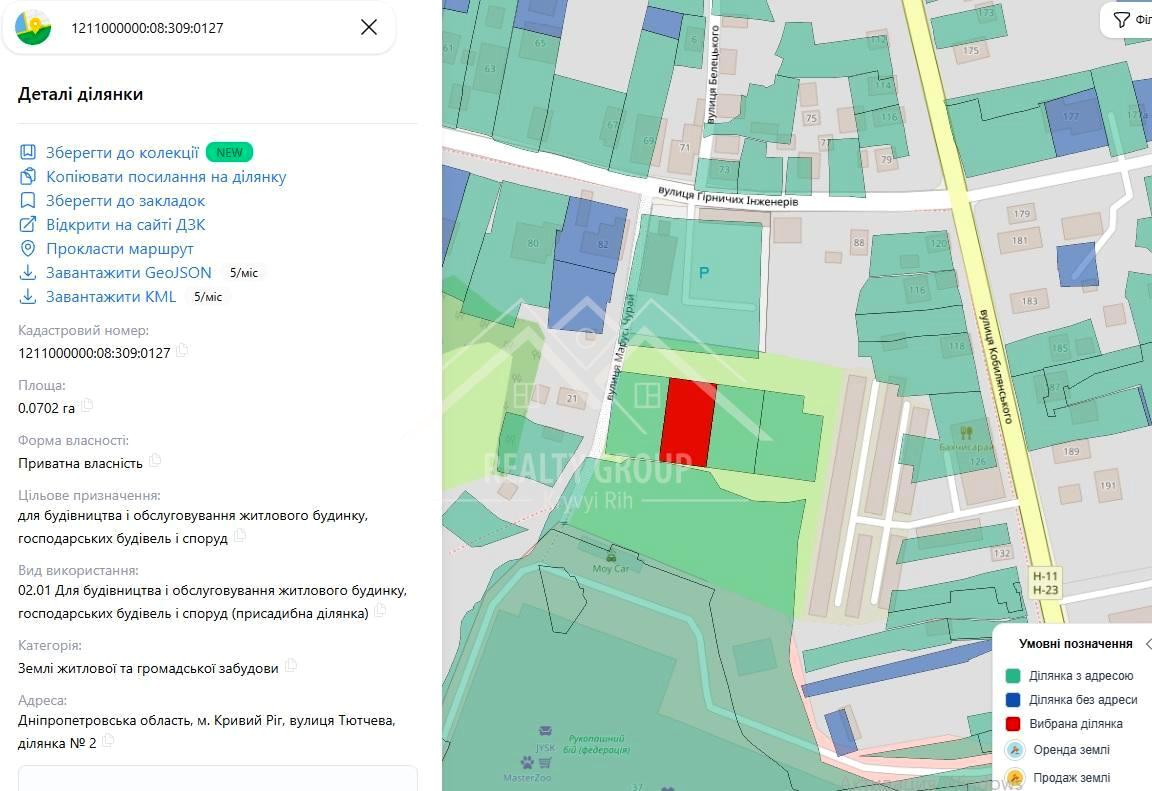Viewport: 1152px width, 791px height.
Task: Open the filter button at map corner
Action: pyautogui.click(x=1128, y=20)
